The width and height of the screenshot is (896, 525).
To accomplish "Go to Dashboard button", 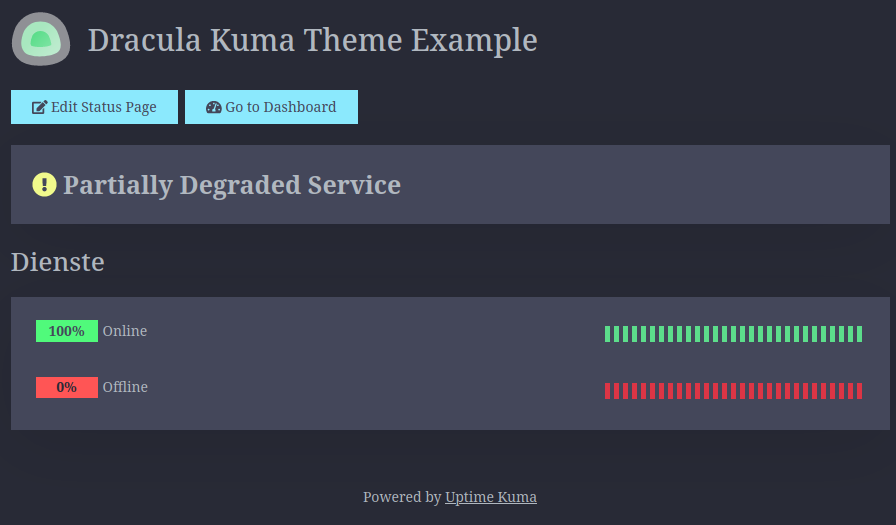I will pos(271,107).
